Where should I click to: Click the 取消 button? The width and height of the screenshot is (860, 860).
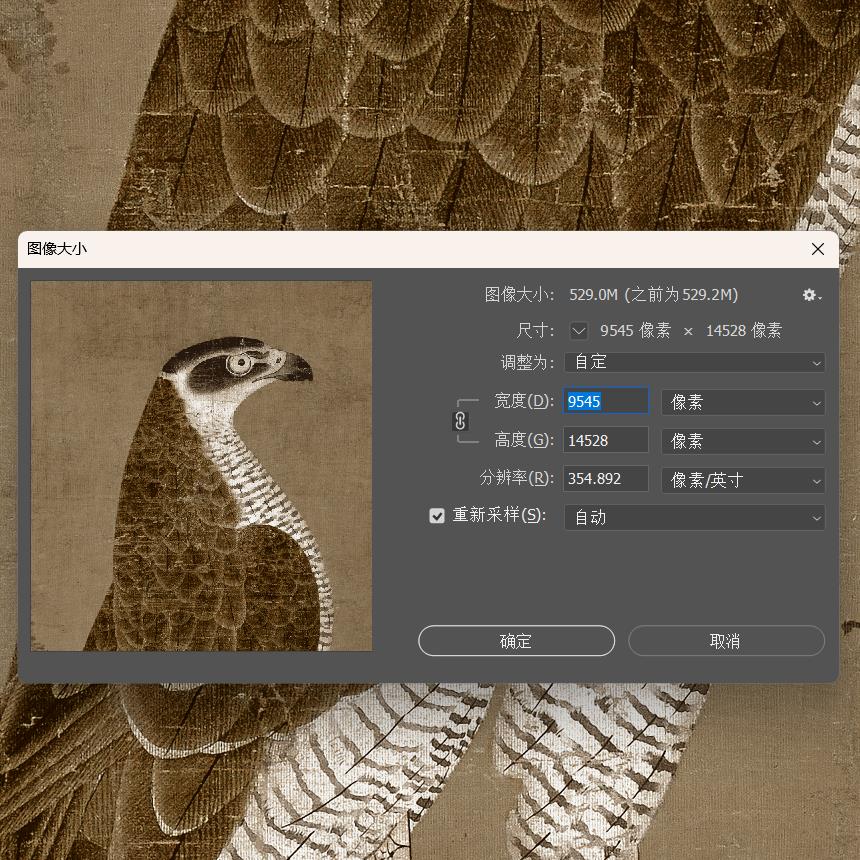pyautogui.click(x=726, y=641)
